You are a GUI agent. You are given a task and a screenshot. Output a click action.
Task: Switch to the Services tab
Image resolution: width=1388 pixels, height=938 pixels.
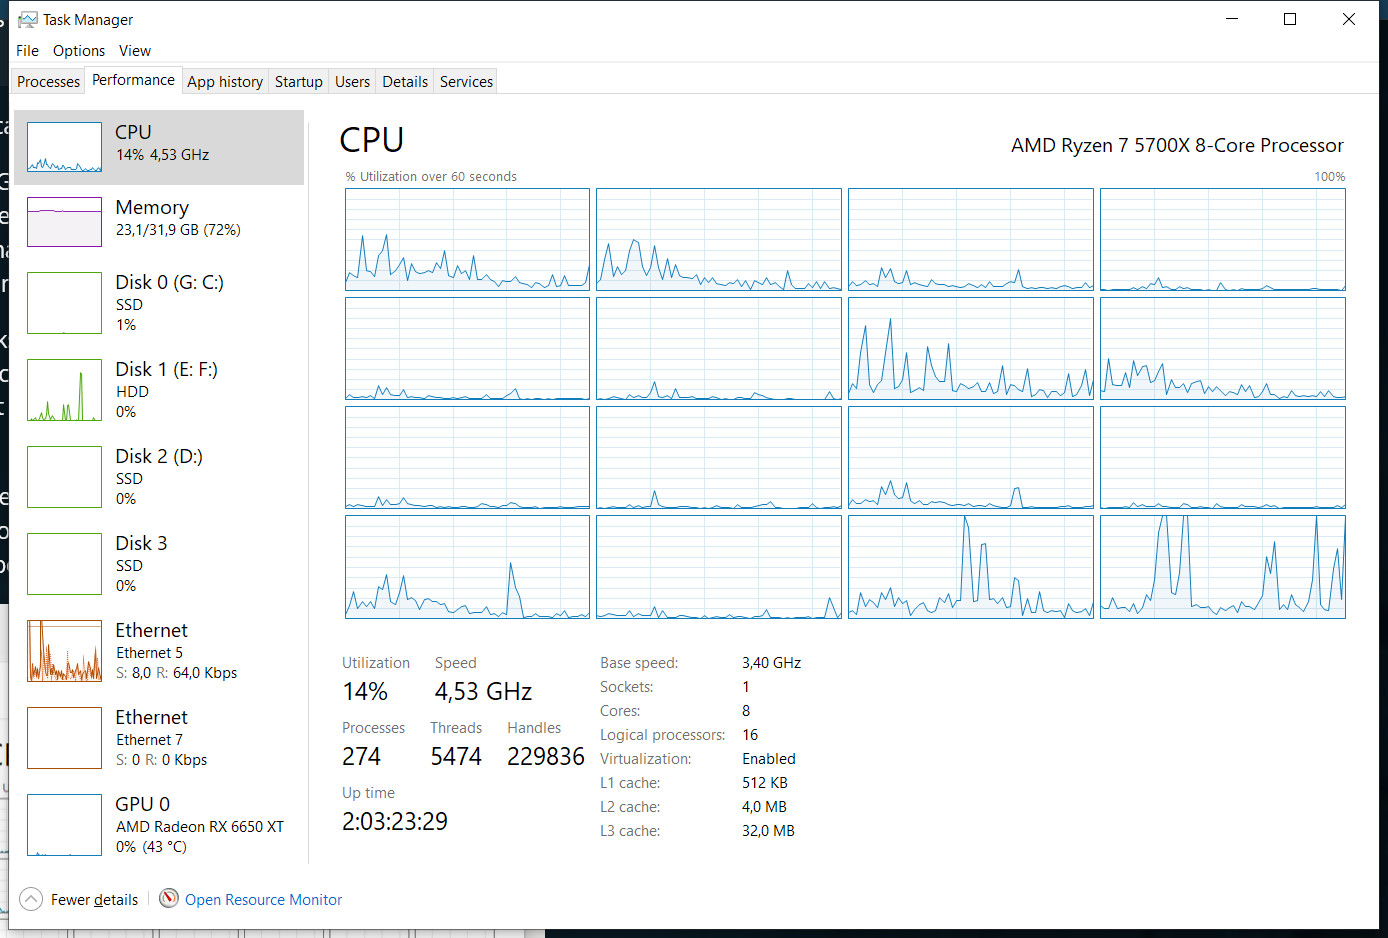click(x=466, y=82)
